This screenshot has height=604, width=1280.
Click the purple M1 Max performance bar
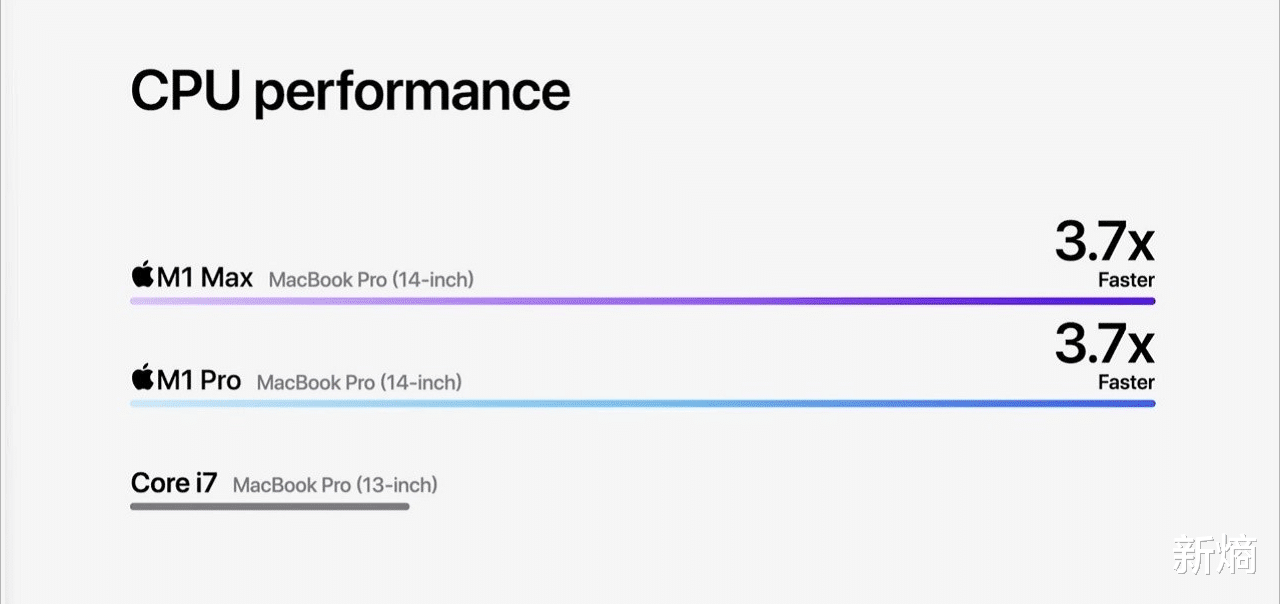tap(642, 301)
